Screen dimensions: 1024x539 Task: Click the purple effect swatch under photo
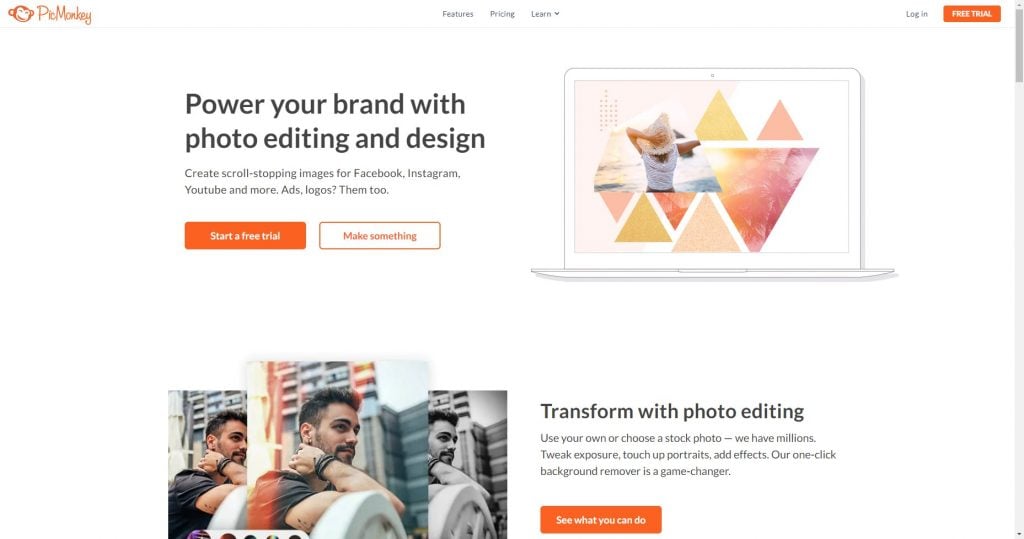(x=199, y=534)
